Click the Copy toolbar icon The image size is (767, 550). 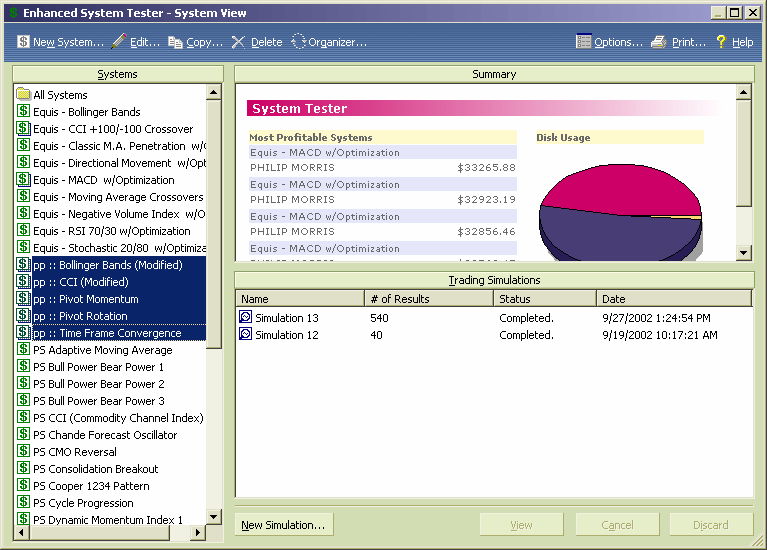tap(175, 42)
